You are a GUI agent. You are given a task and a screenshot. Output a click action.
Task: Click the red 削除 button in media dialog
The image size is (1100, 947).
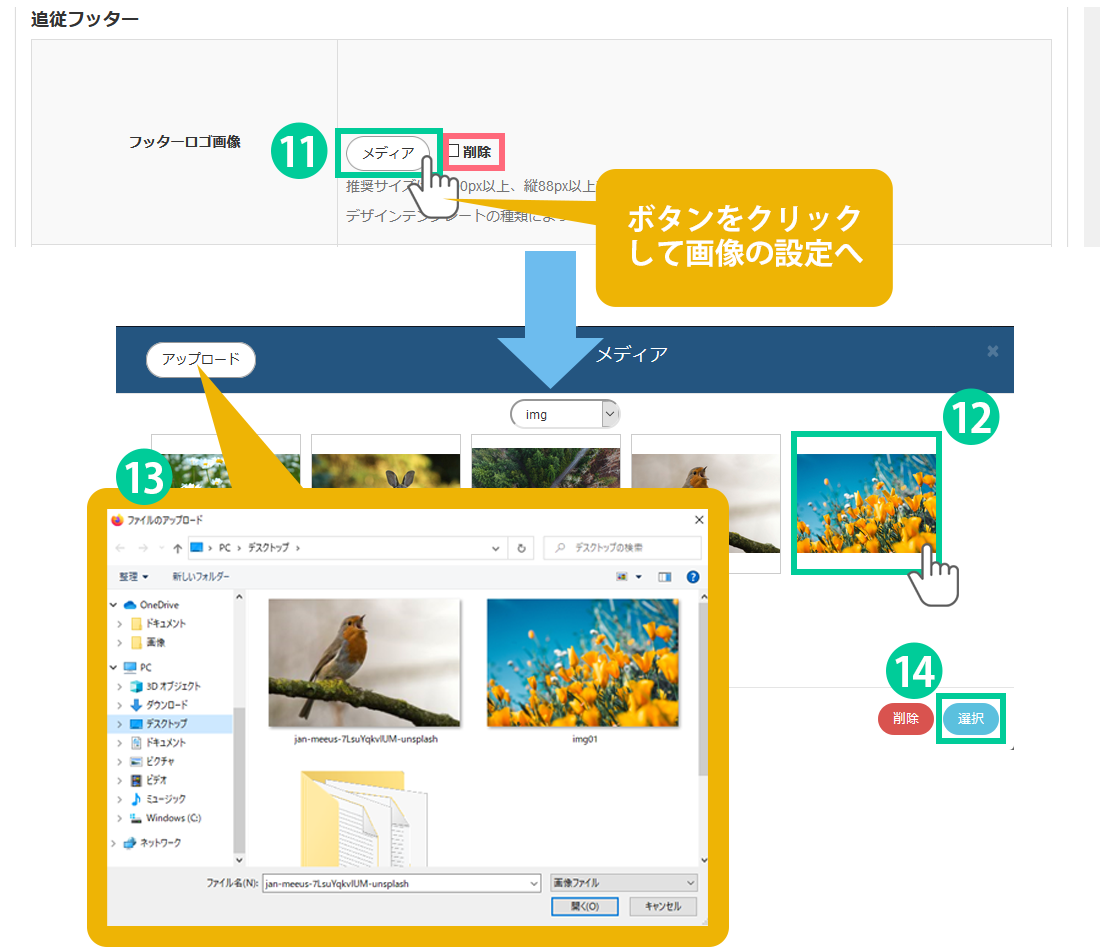tap(905, 719)
